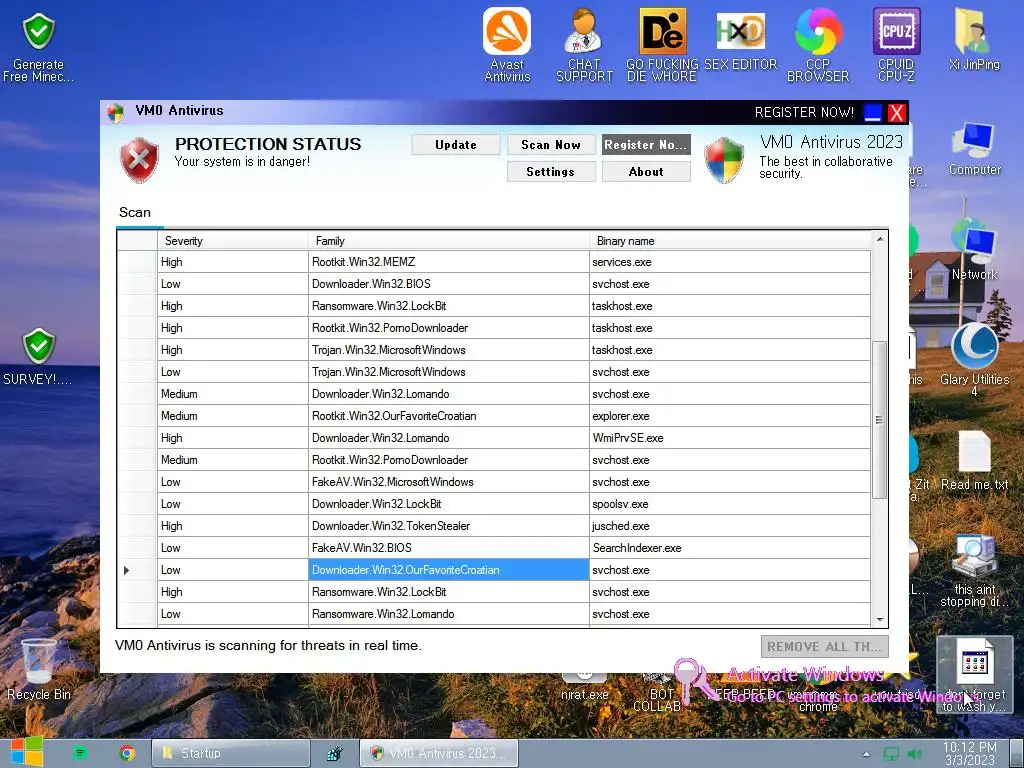This screenshot has height=768, width=1024.
Task: Open the pinned task manager taskbar icon
Action: 334,754
